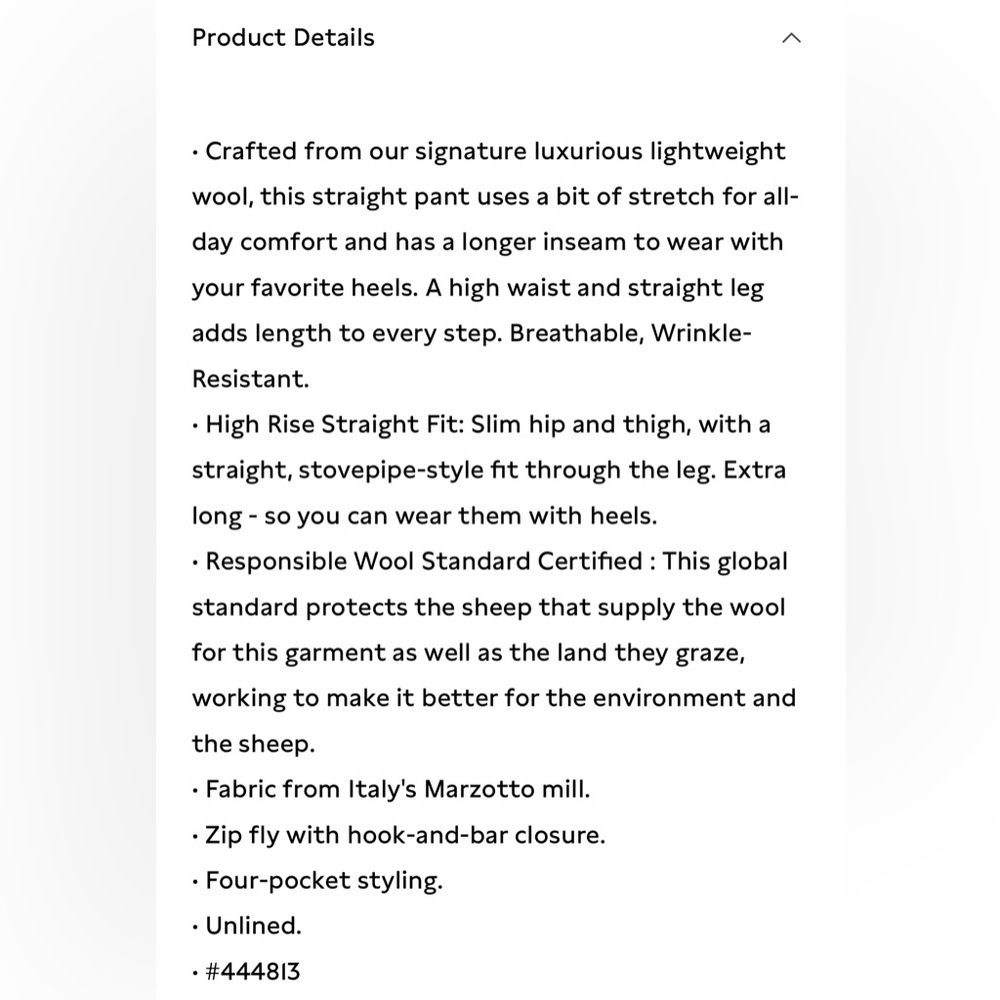Click the 'standard protects the sheep' line
Screen dimensions: 1000x1000
tap(489, 607)
